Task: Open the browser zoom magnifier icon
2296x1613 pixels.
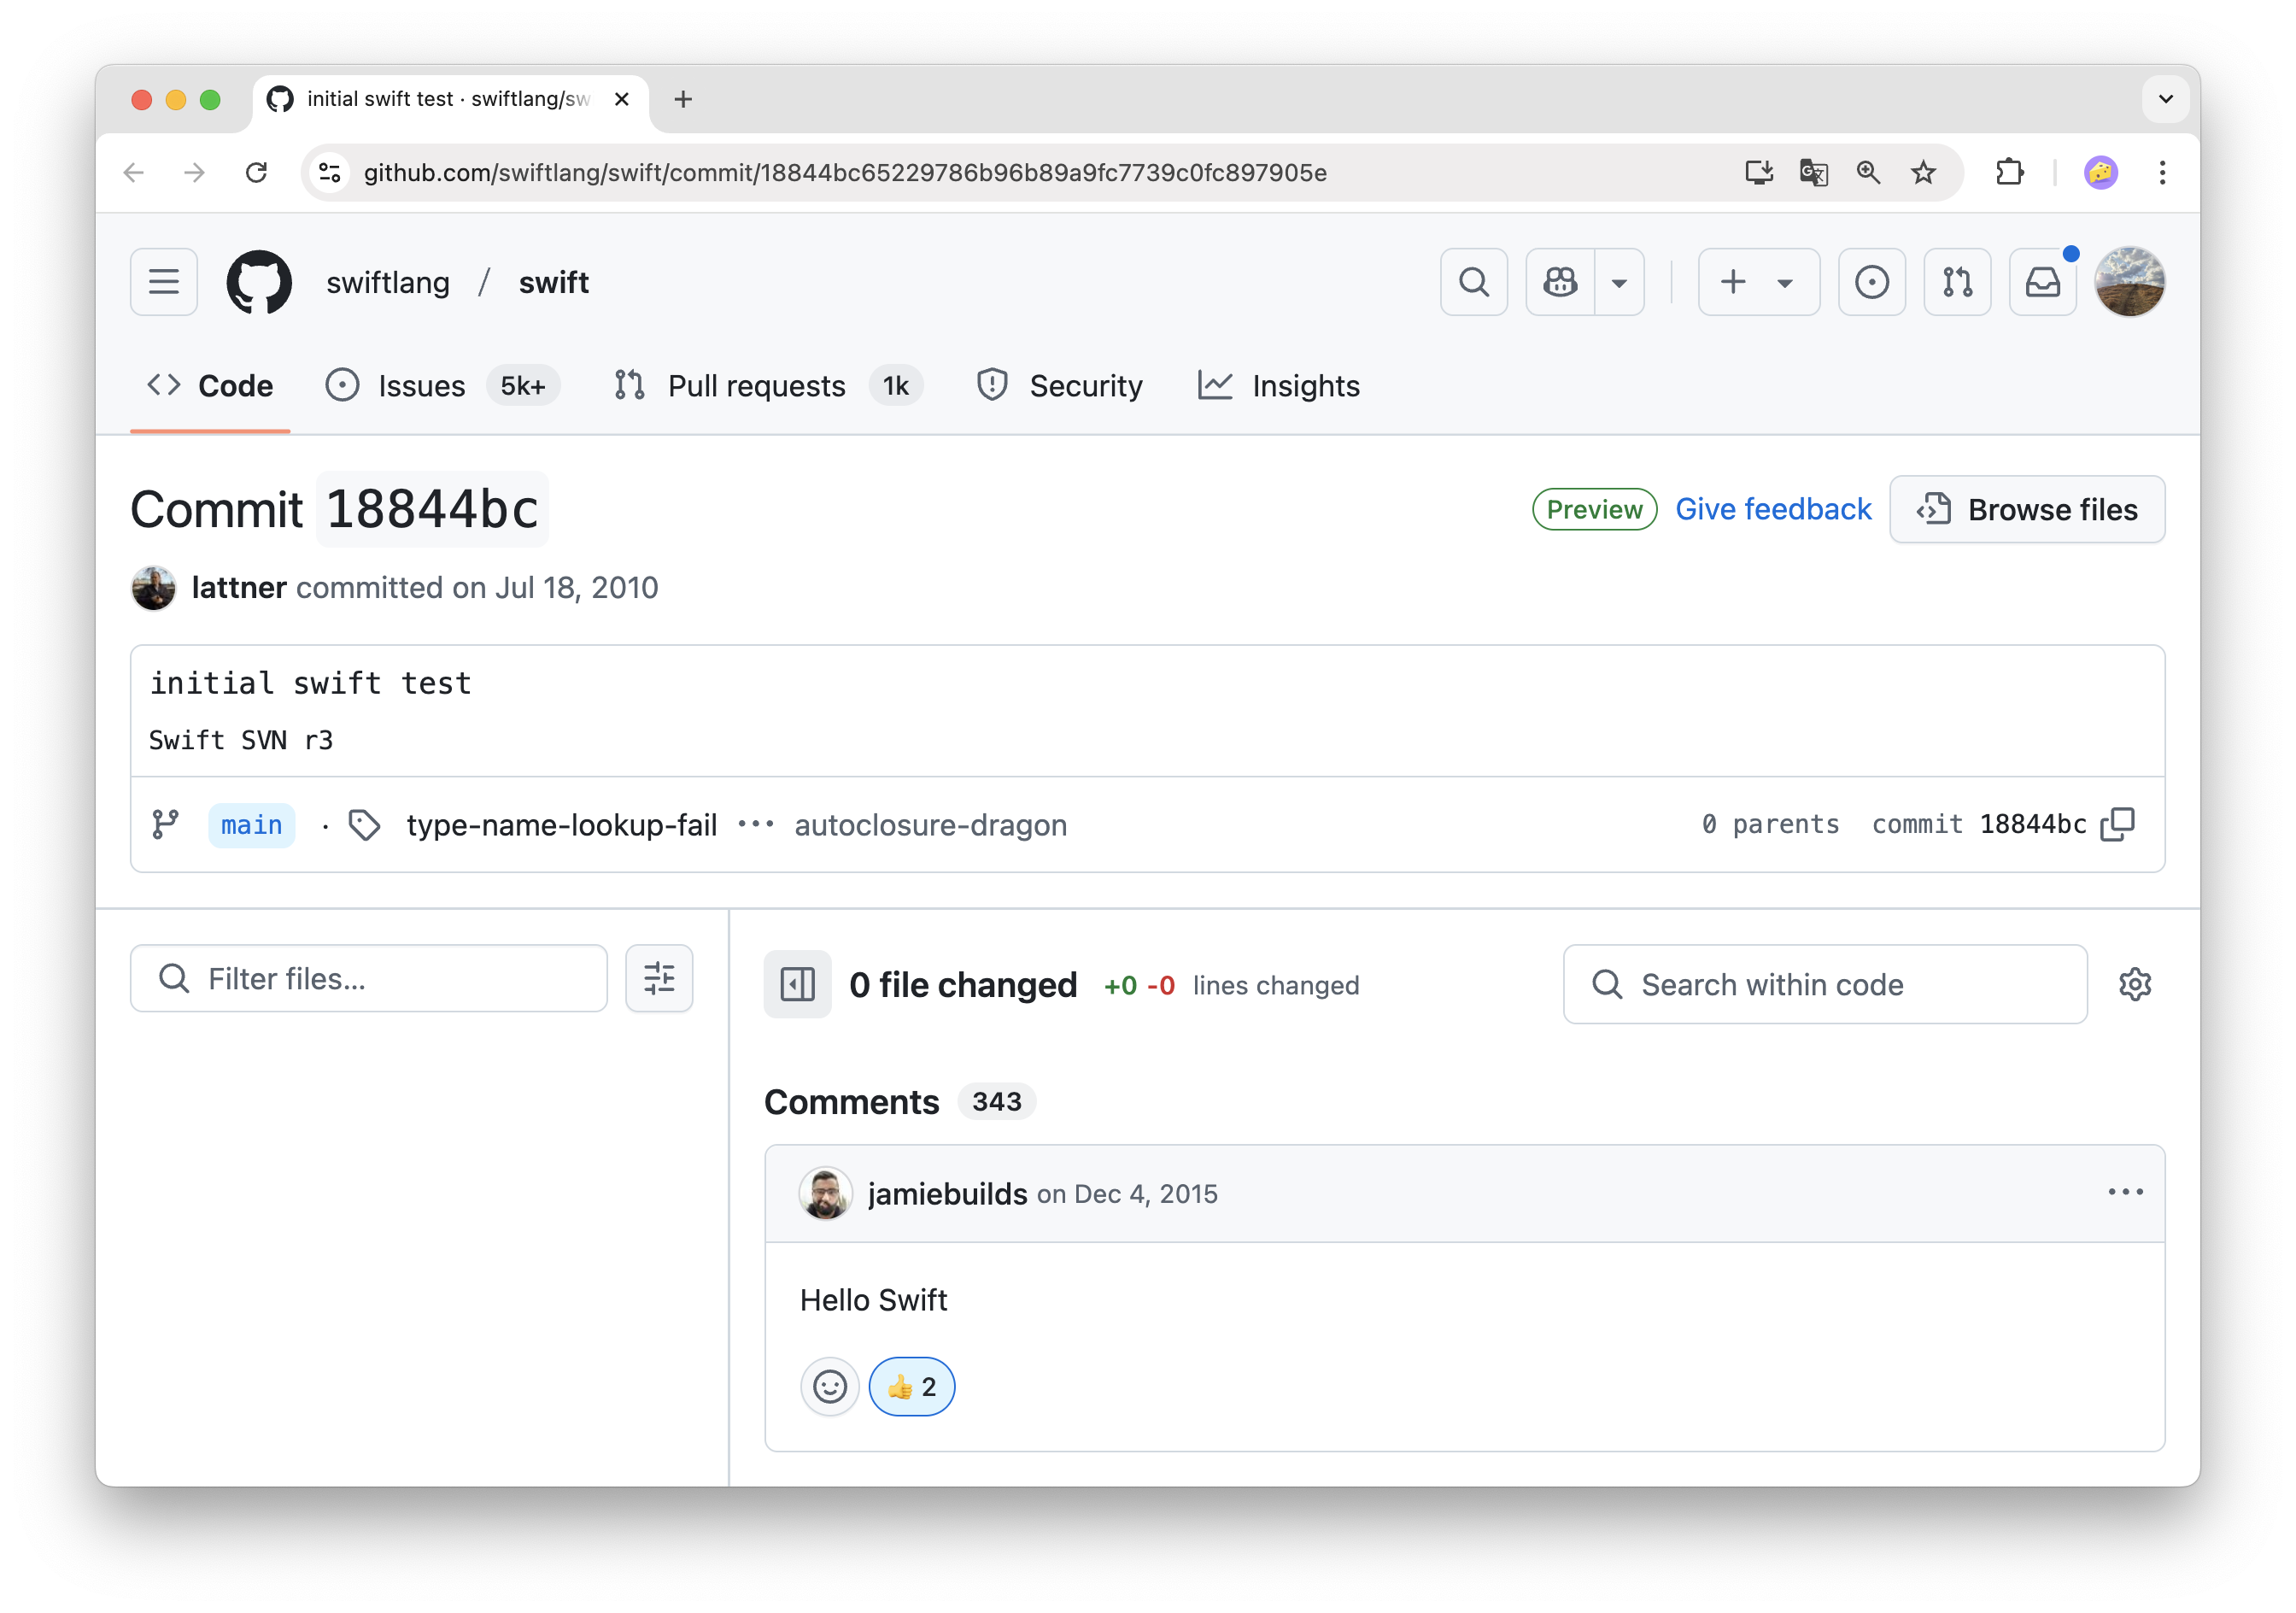Action: point(1868,173)
